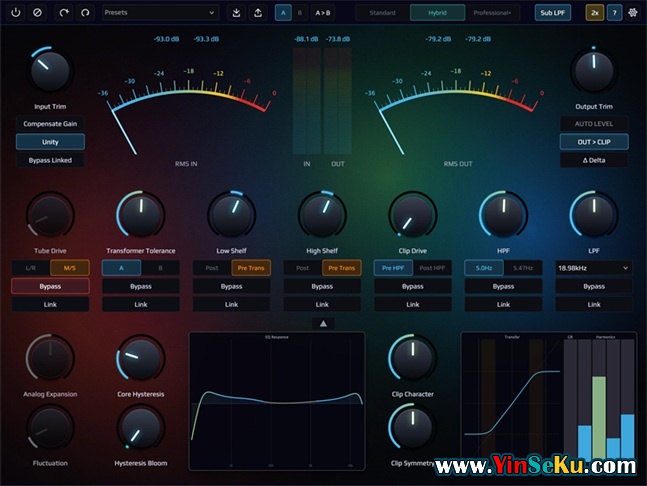This screenshot has height=486, width=647.
Task: Enable the OUT > CLIP toggle
Action: (593, 142)
